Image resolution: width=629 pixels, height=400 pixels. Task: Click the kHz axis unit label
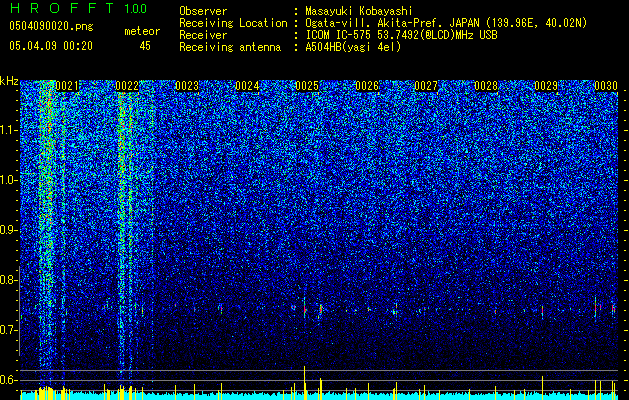point(9,81)
